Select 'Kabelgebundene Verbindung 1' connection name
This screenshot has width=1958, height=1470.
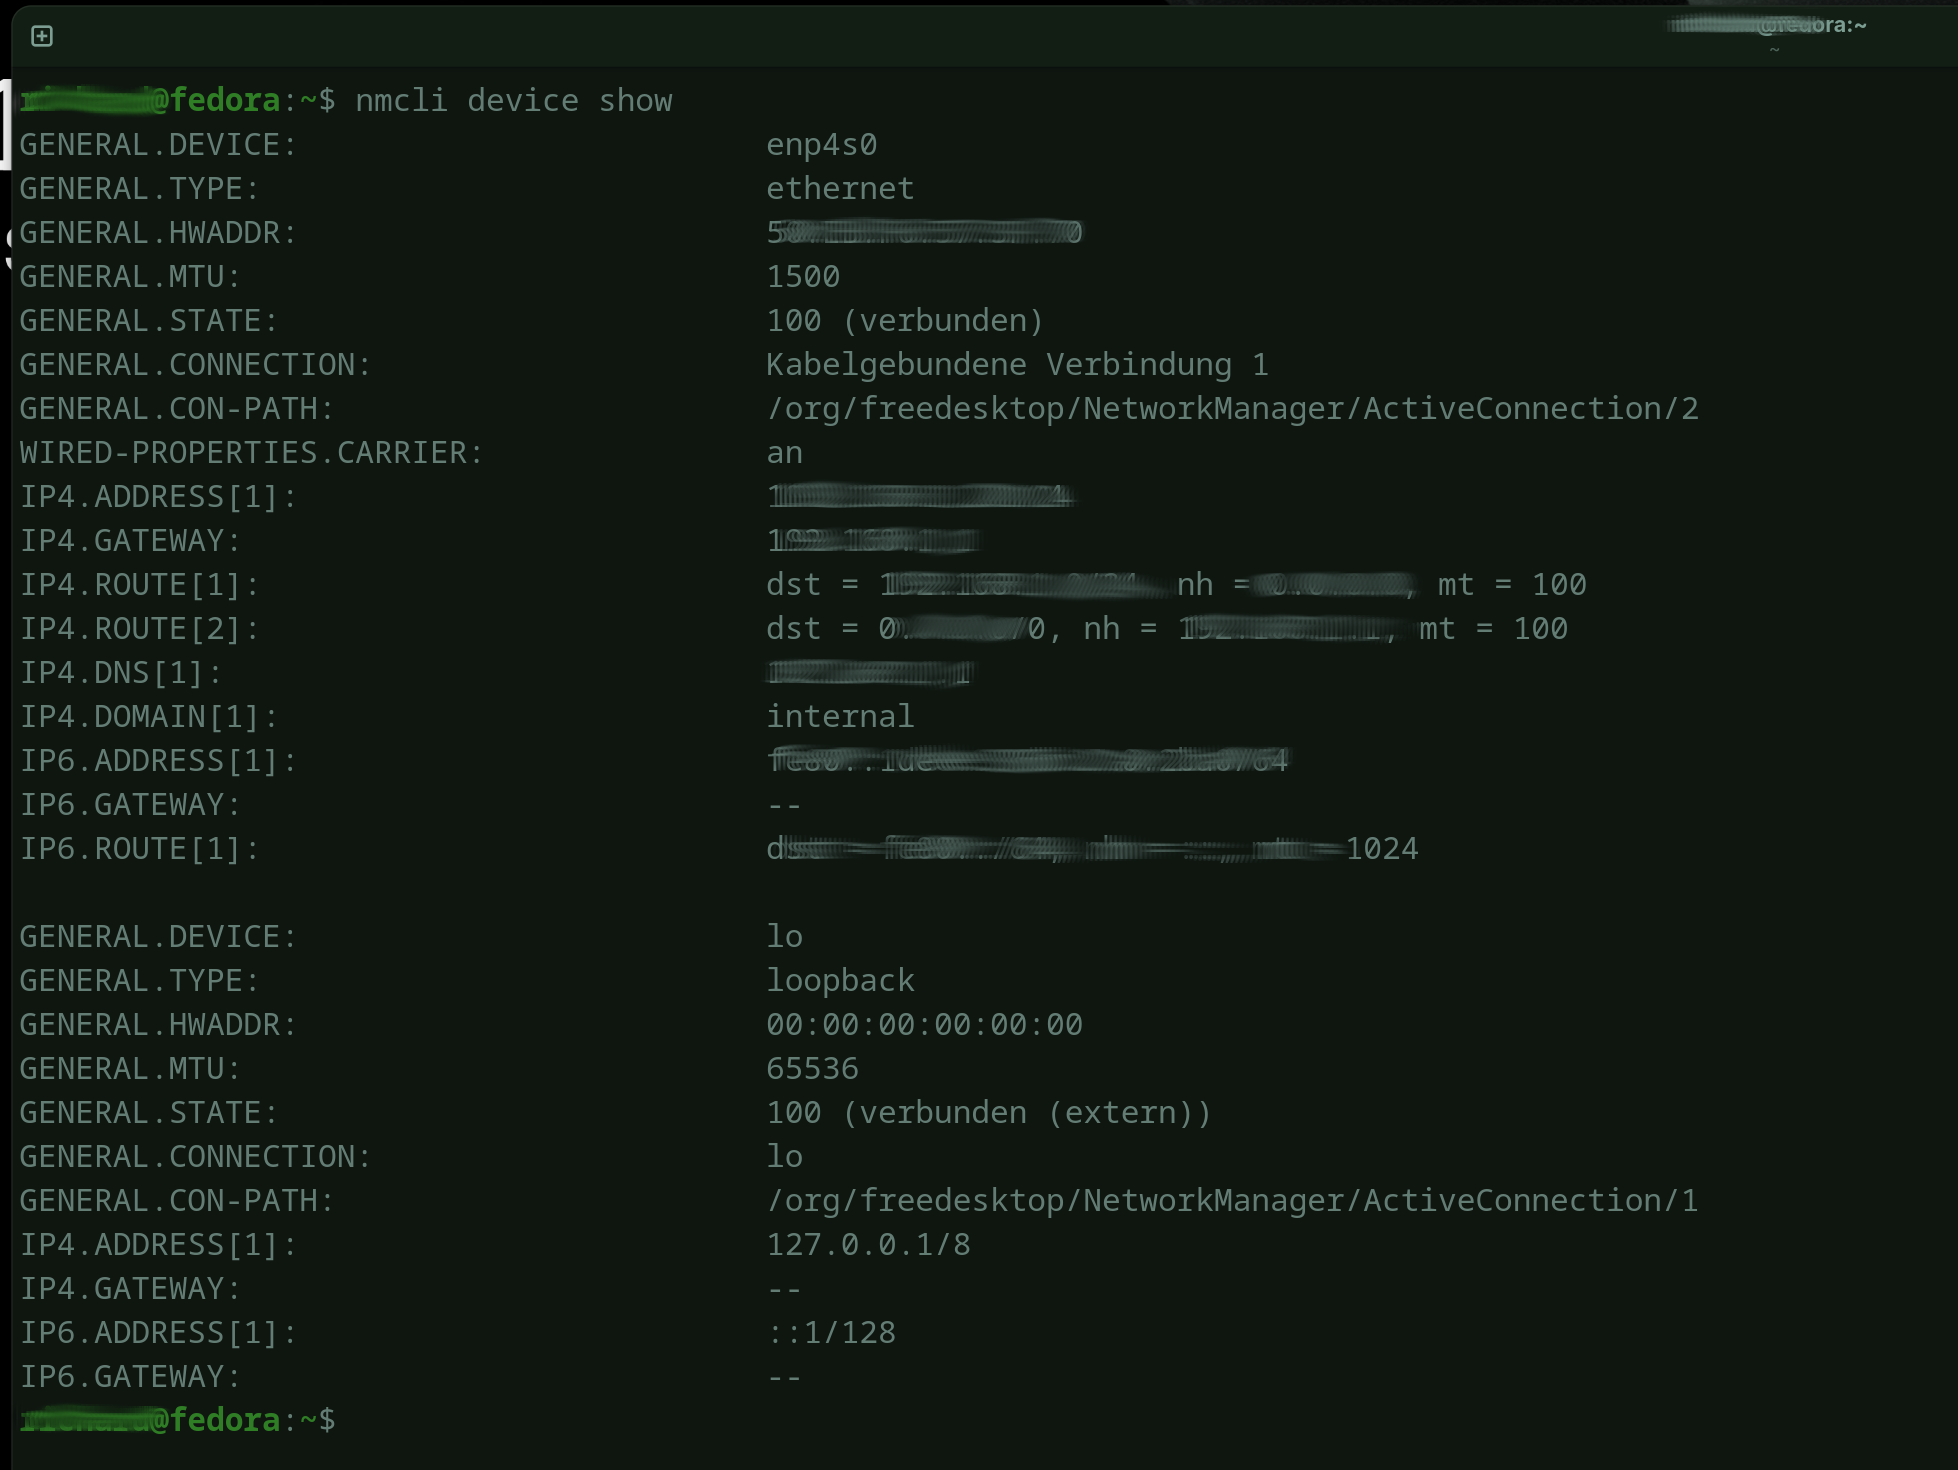pyautogui.click(x=1017, y=365)
